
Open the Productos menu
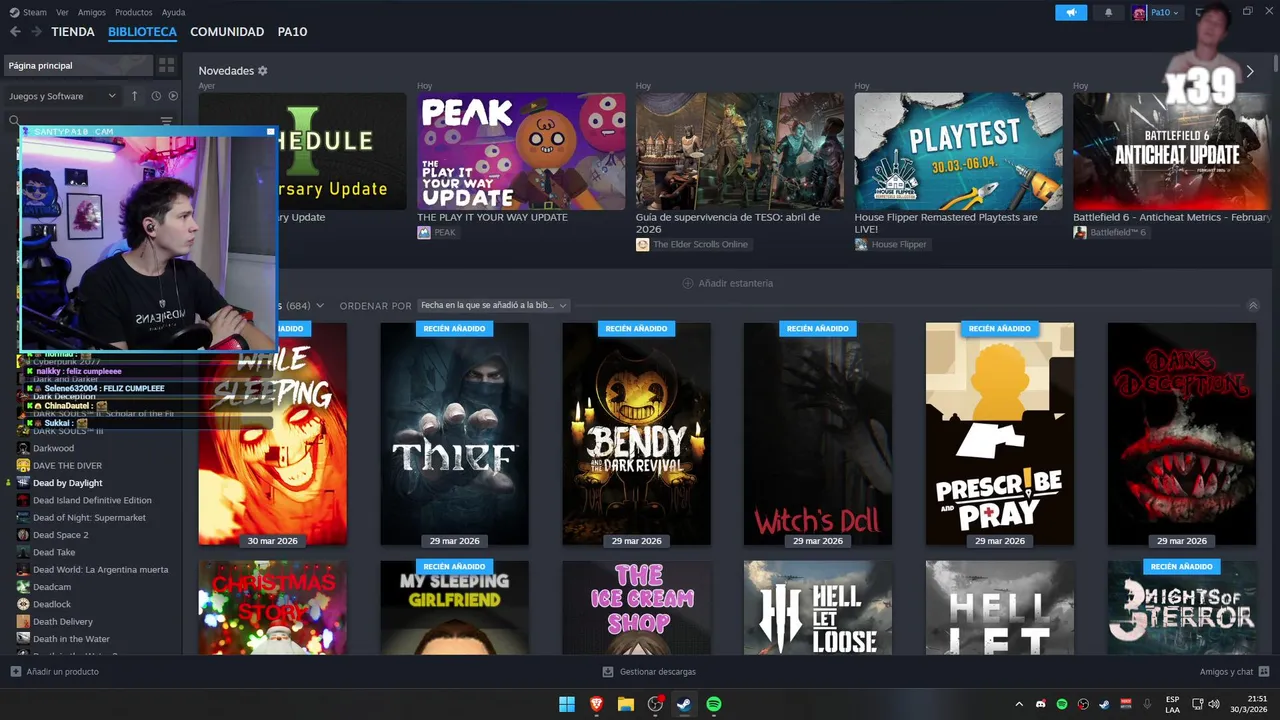click(x=134, y=12)
